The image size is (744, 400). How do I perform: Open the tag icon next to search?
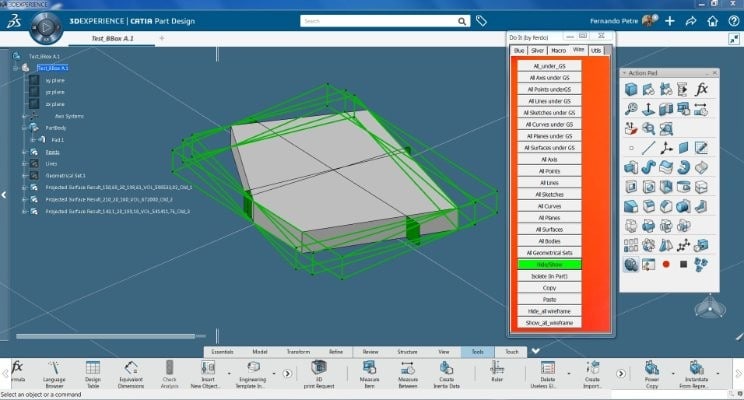tap(481, 21)
